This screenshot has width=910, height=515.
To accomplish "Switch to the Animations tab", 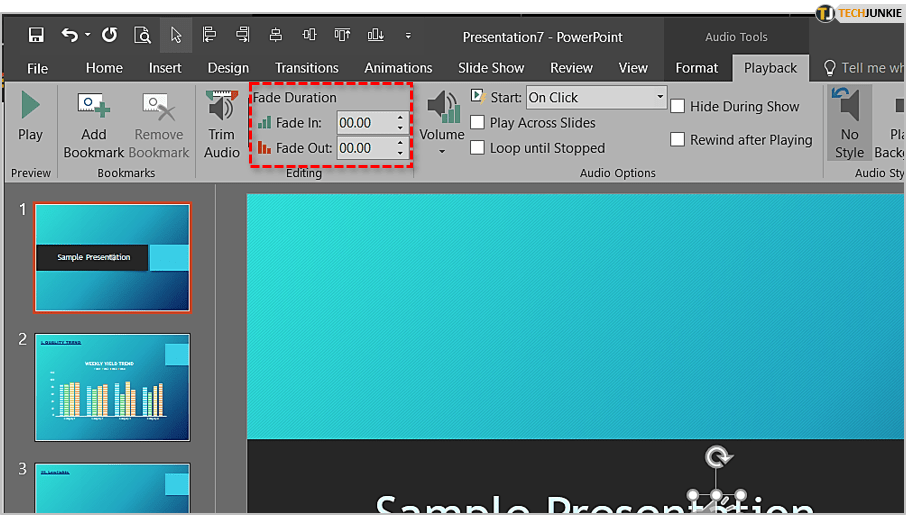I will coord(398,68).
